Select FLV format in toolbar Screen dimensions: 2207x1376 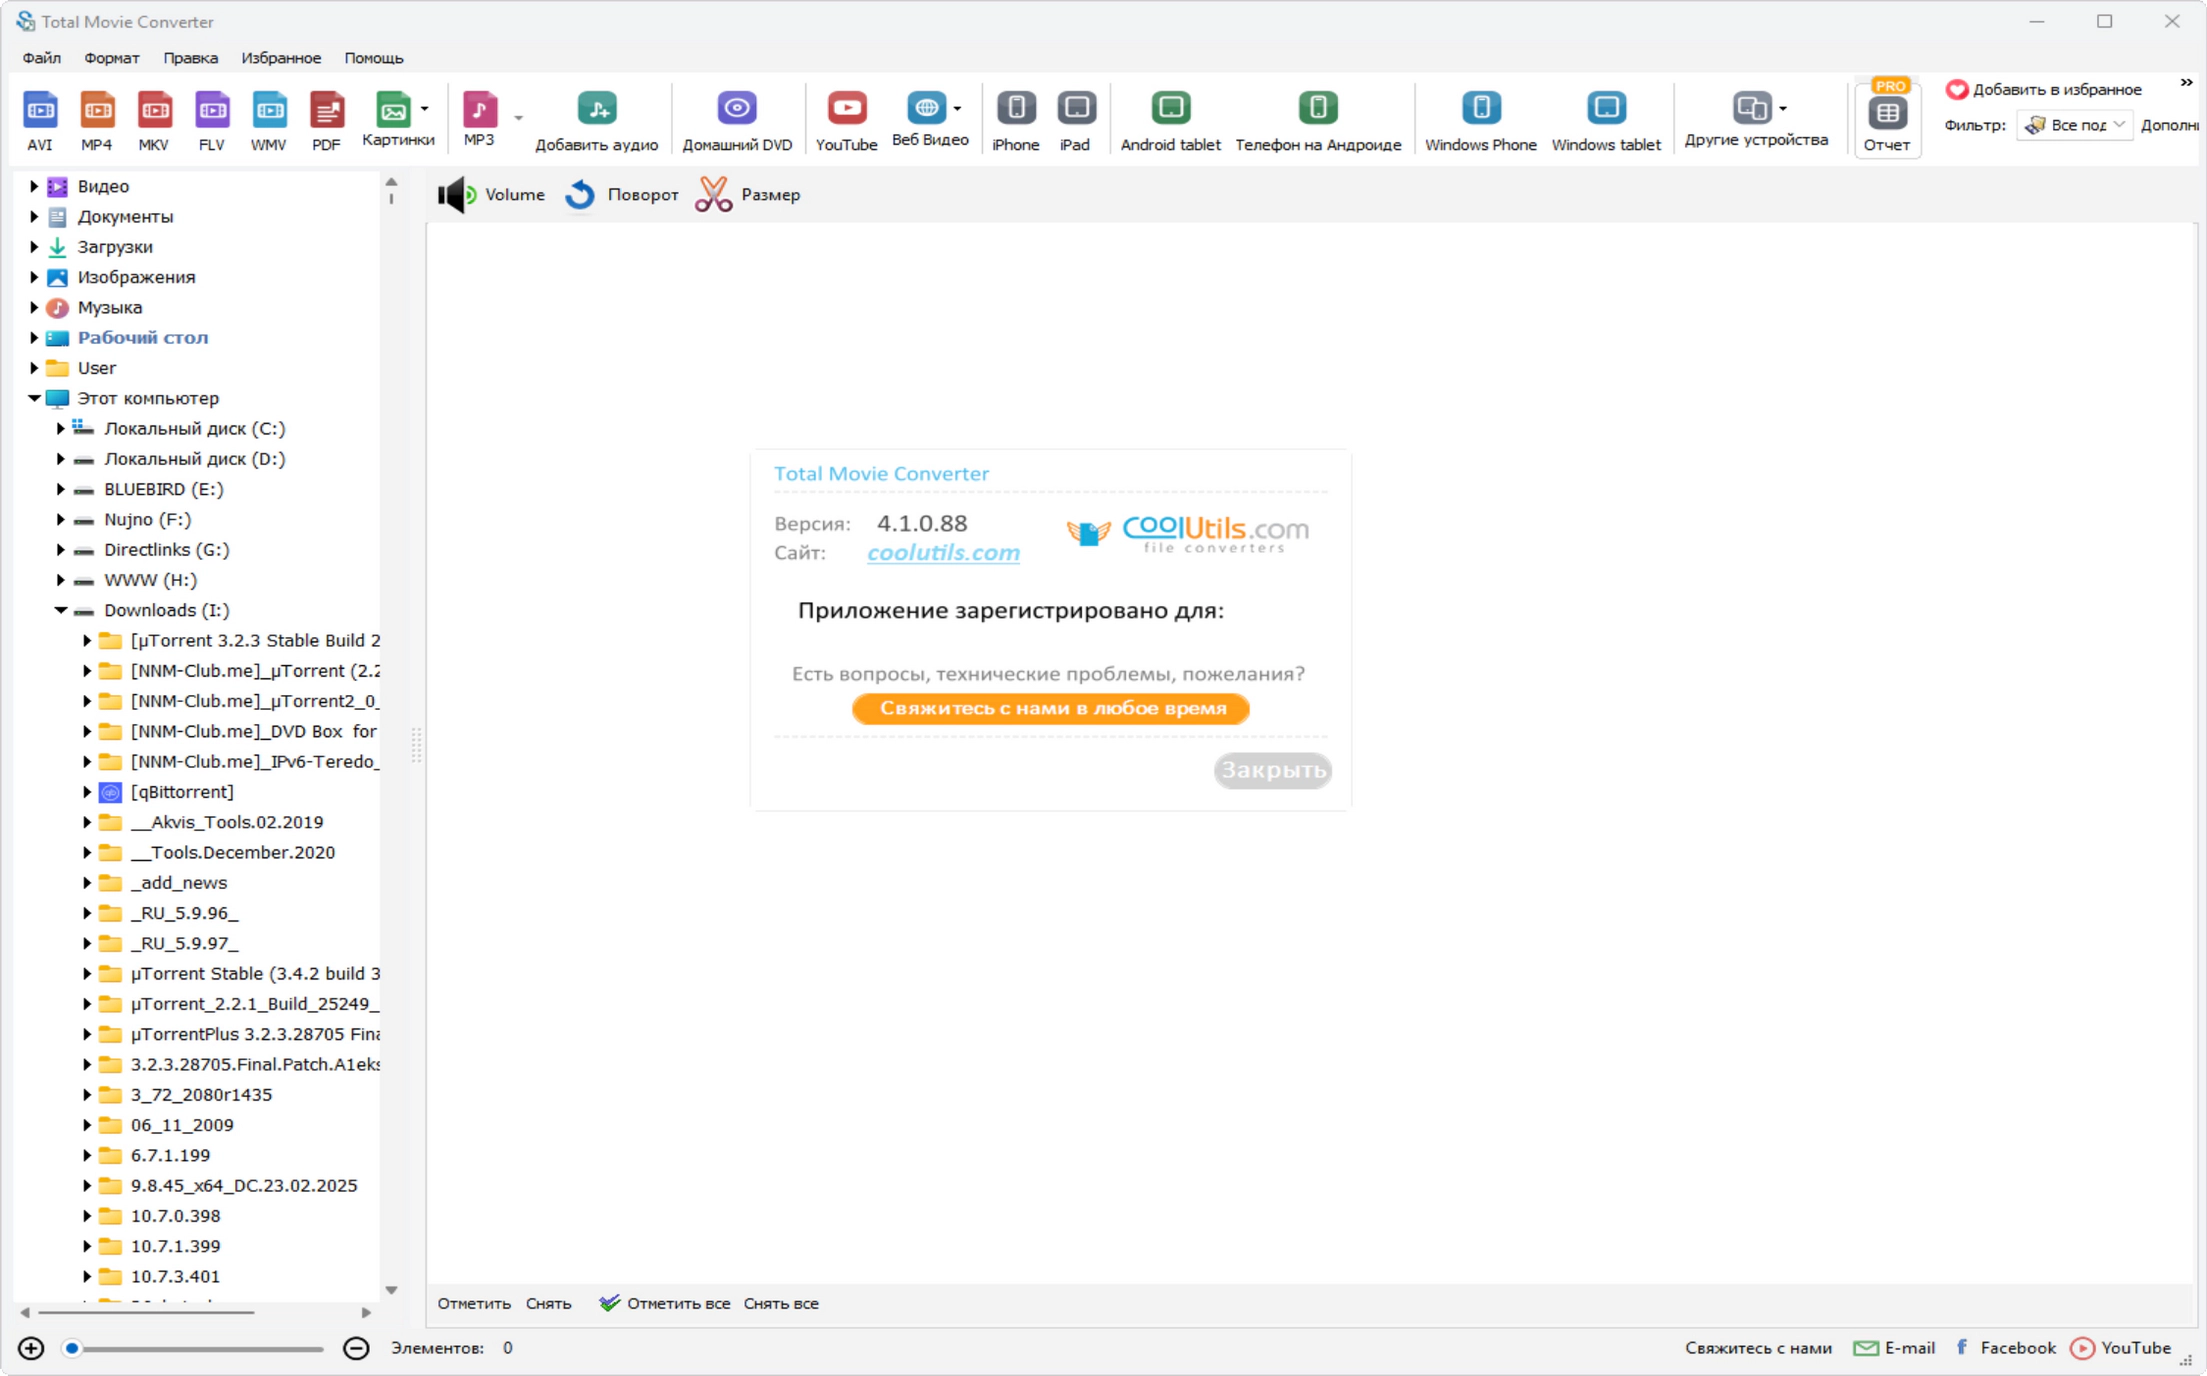click(x=211, y=120)
